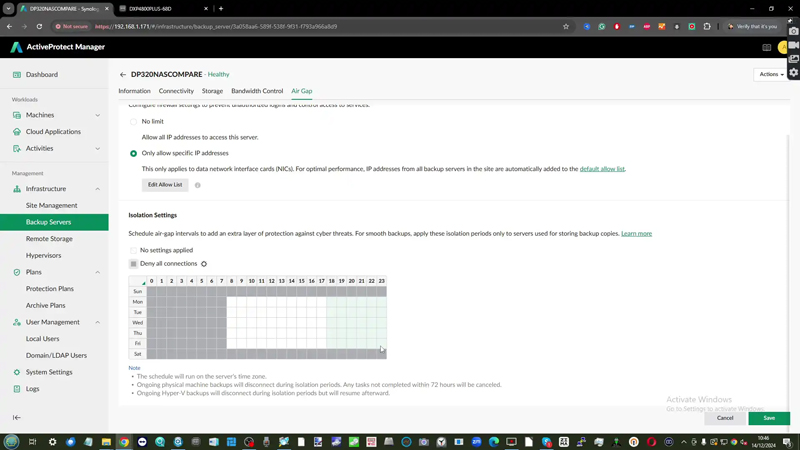Click Tuesday hour 10 schedule cell
Screen dimensions: 800x450
coord(252,312)
